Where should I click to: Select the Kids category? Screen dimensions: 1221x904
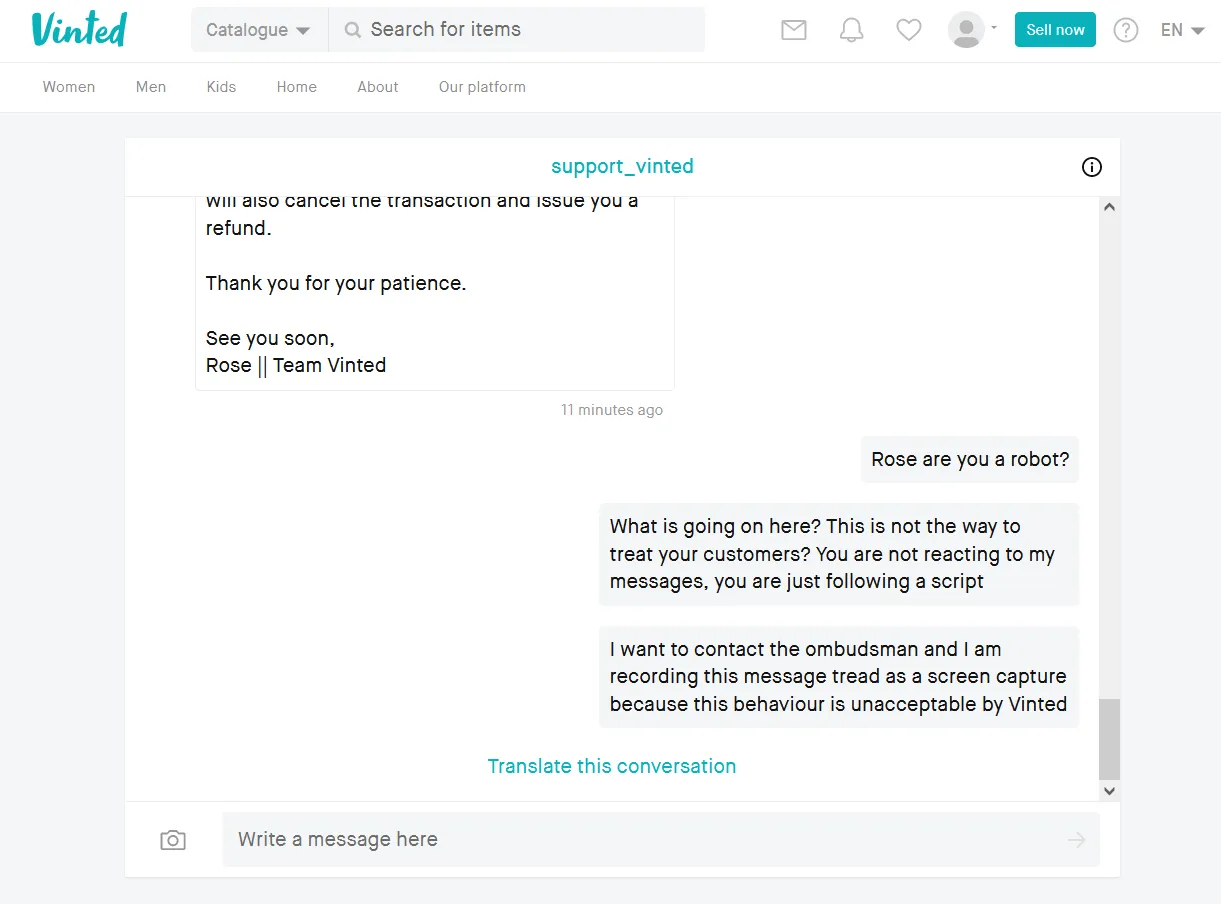point(221,87)
